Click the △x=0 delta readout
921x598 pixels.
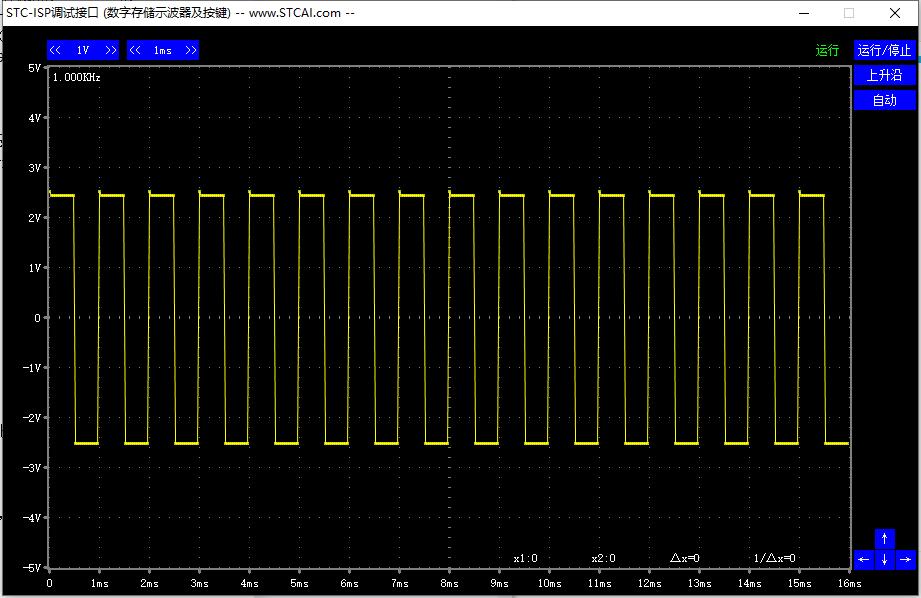(685, 558)
